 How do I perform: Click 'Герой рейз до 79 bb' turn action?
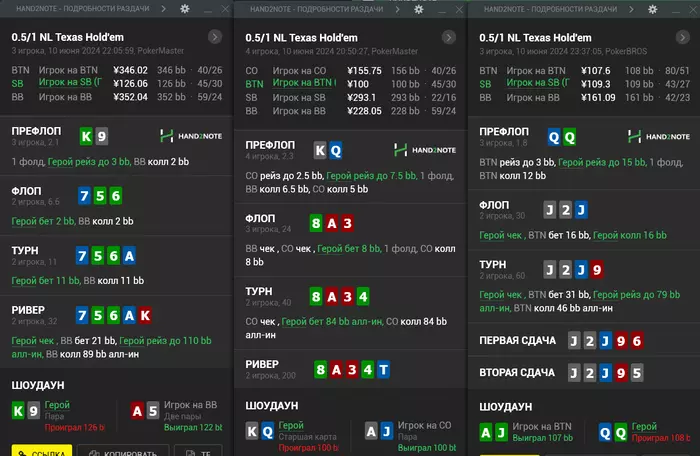tap(637, 295)
